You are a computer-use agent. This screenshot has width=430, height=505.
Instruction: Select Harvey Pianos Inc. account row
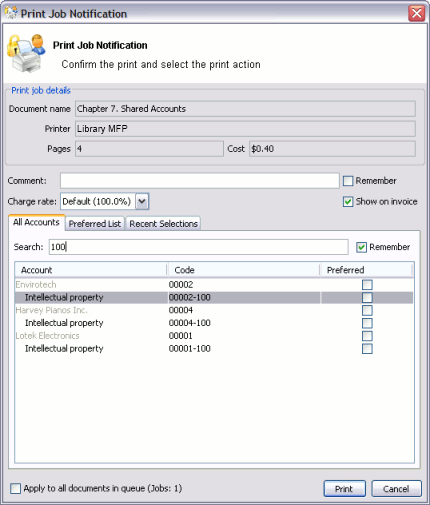click(214, 310)
